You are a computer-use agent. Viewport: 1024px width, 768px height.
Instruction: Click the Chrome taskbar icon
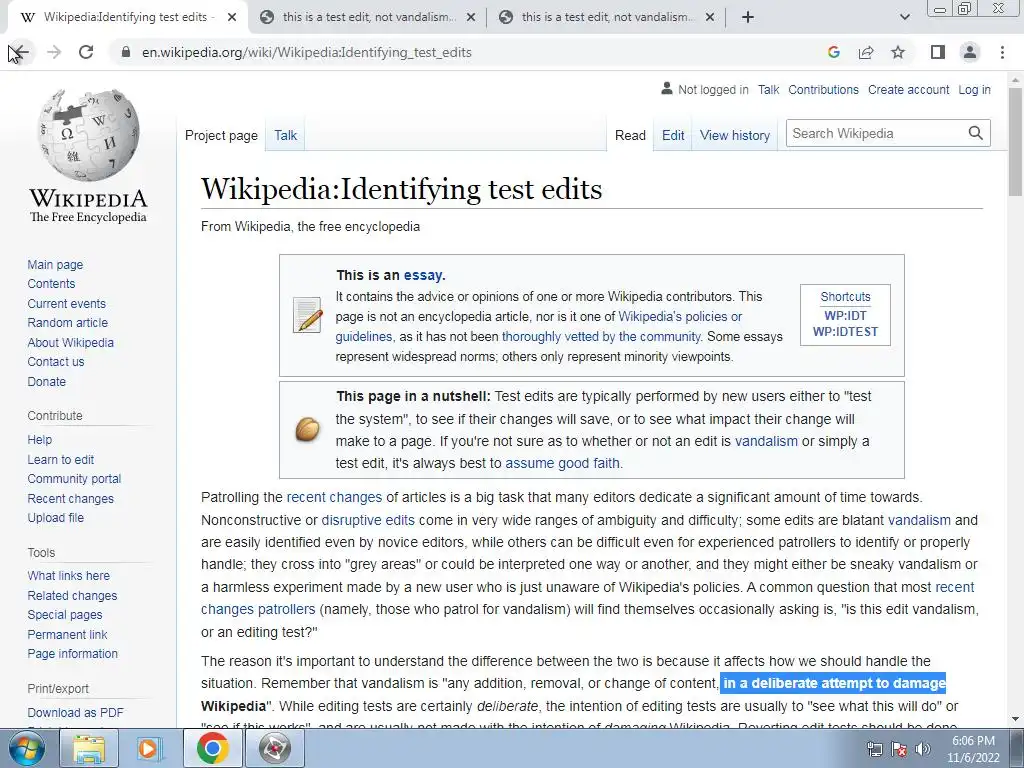212,748
